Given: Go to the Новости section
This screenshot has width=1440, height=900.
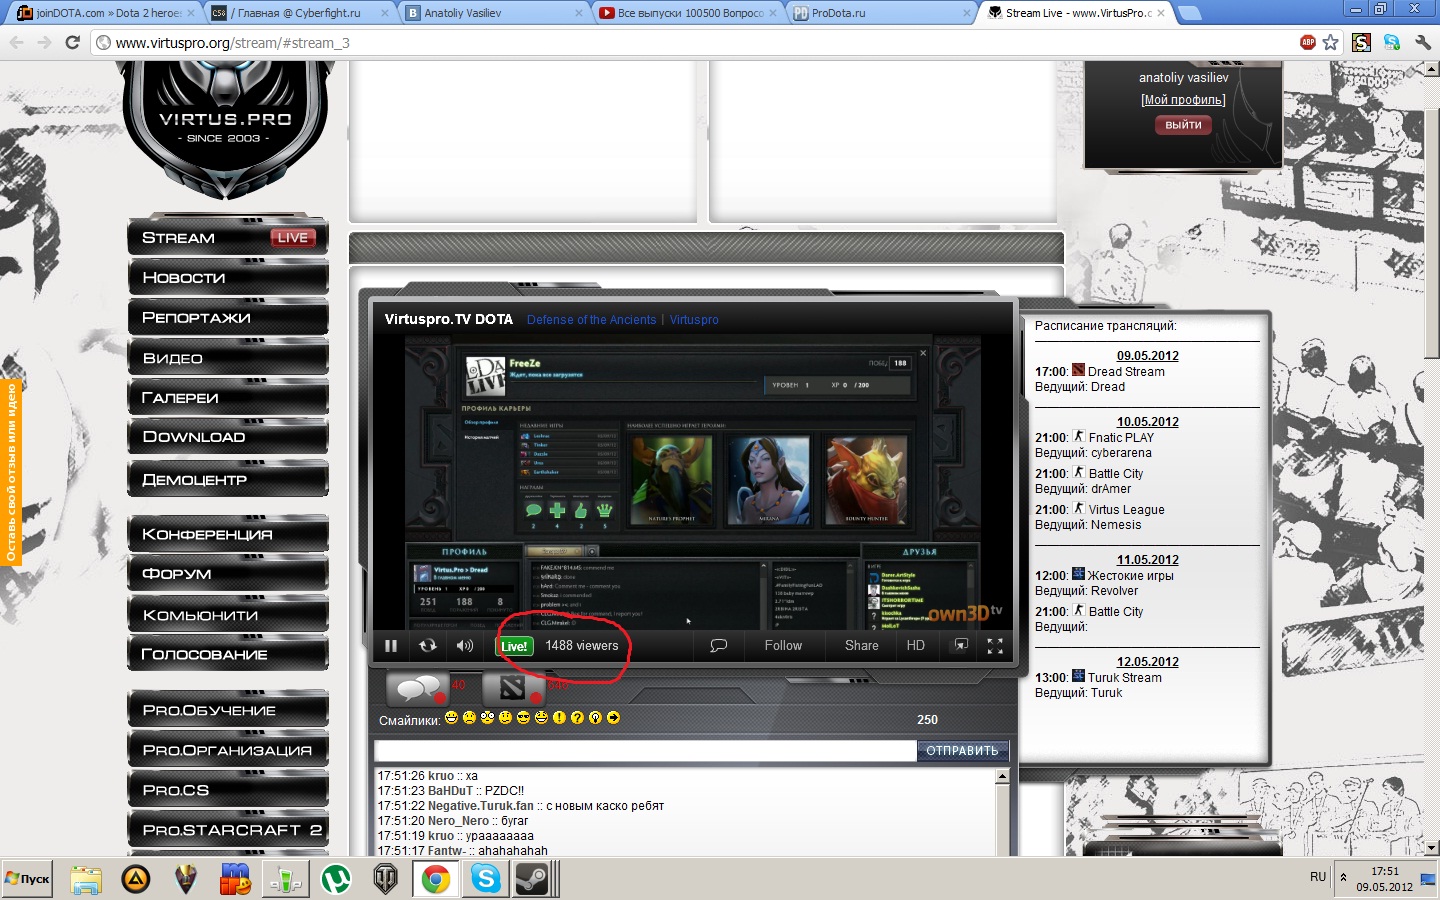Looking at the screenshot, I should tap(228, 278).
